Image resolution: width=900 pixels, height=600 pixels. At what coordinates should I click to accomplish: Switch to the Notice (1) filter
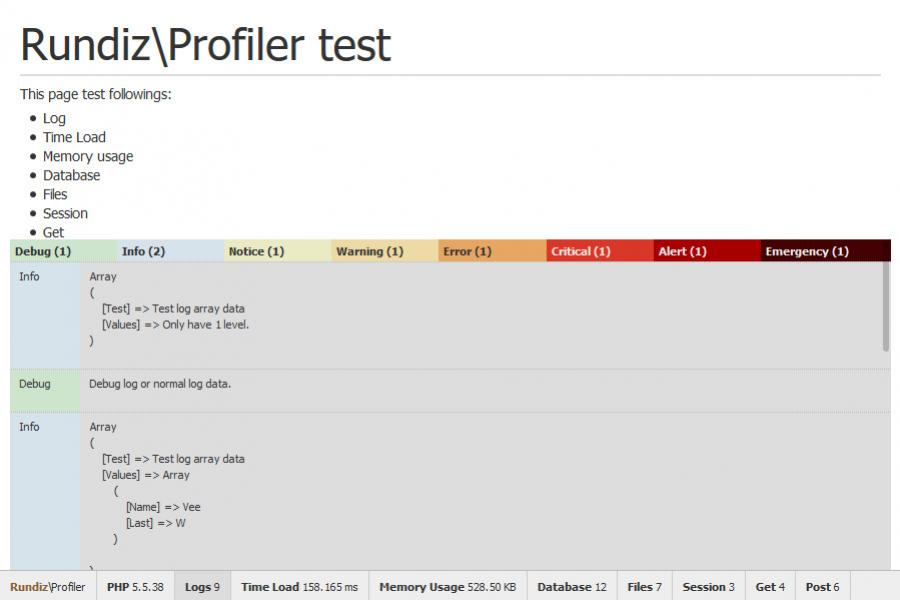[x=256, y=251]
